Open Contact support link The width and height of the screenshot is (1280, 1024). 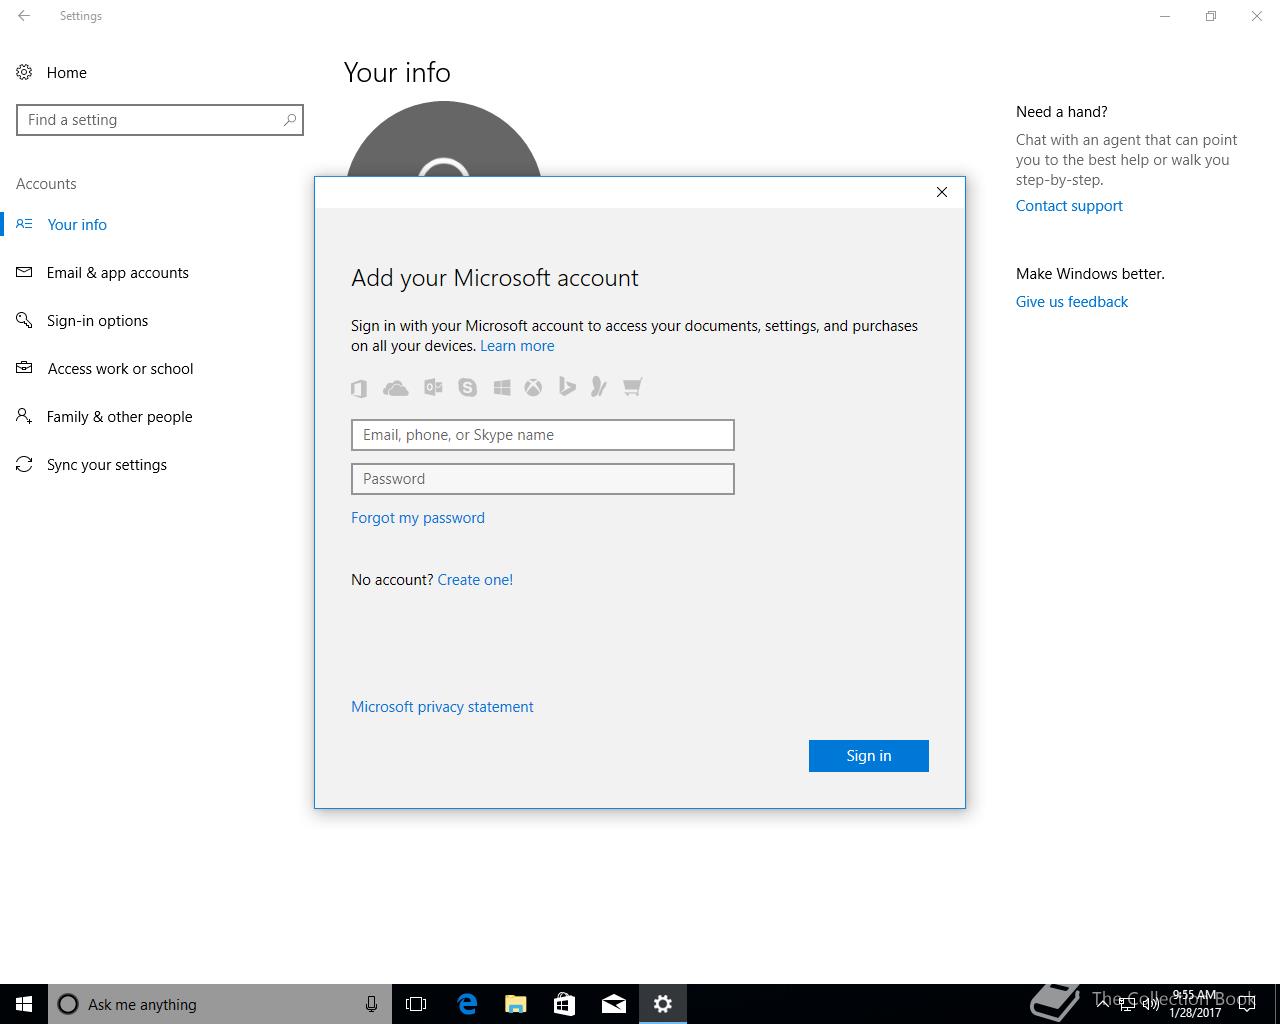(1069, 206)
